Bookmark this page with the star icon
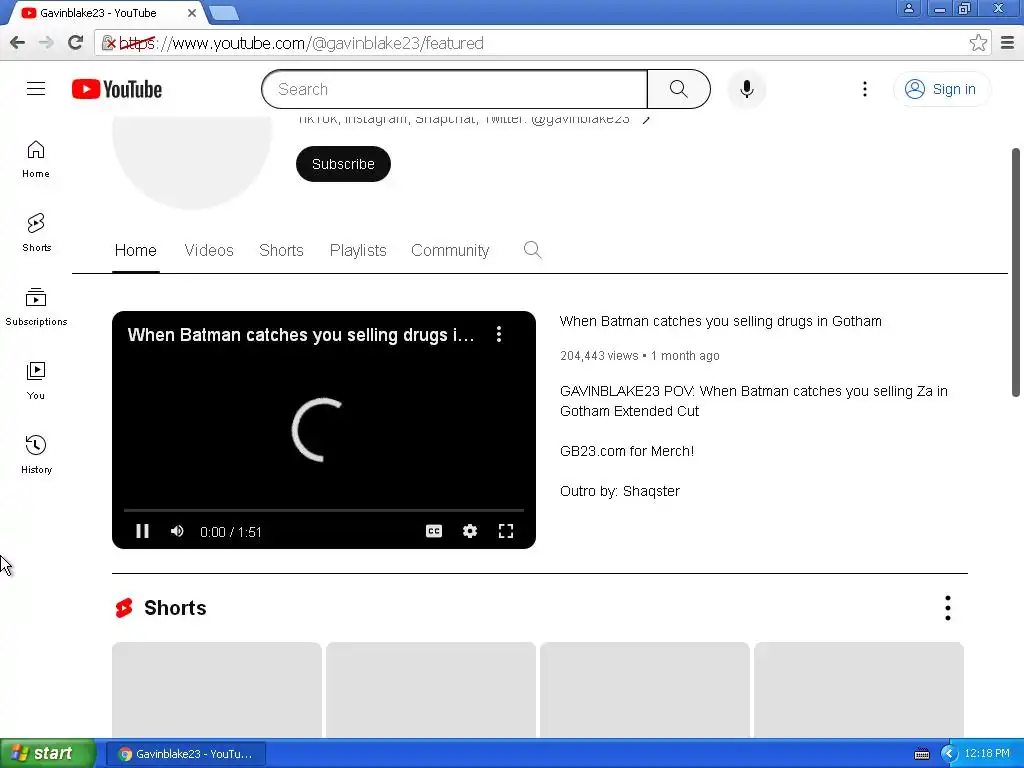Viewport: 1024px width, 768px height. coord(978,43)
